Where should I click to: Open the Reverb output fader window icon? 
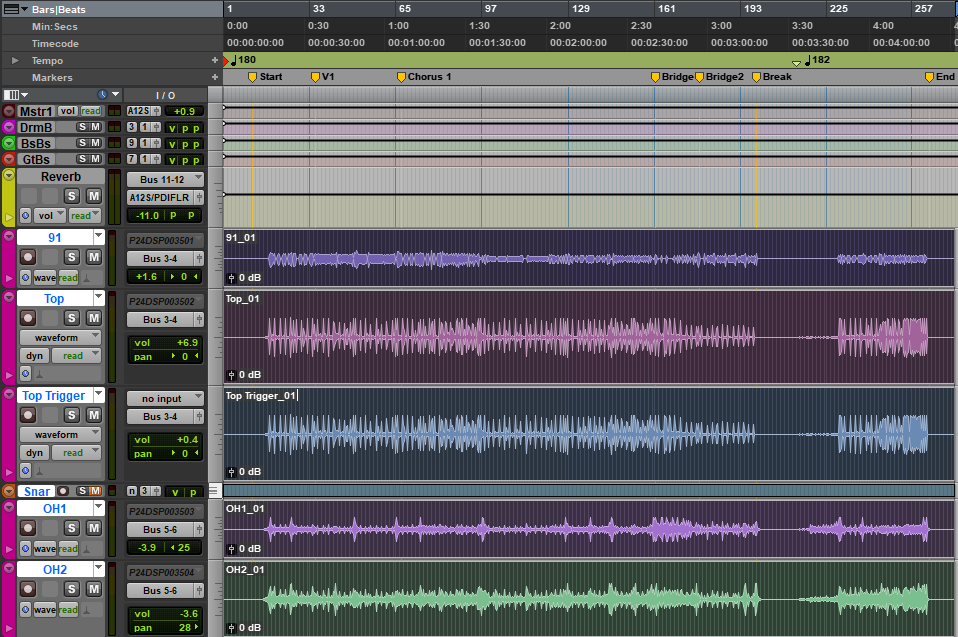[199, 197]
